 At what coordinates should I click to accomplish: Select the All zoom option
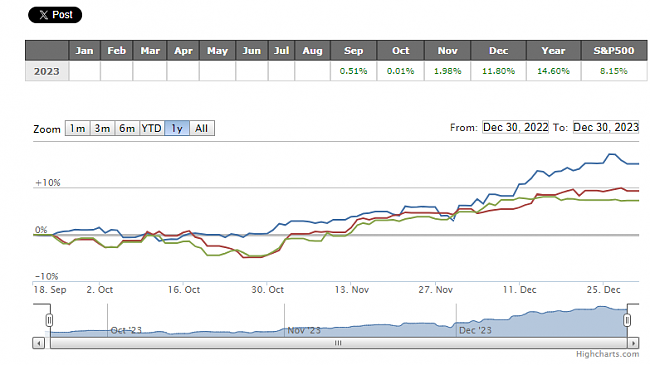(x=202, y=128)
